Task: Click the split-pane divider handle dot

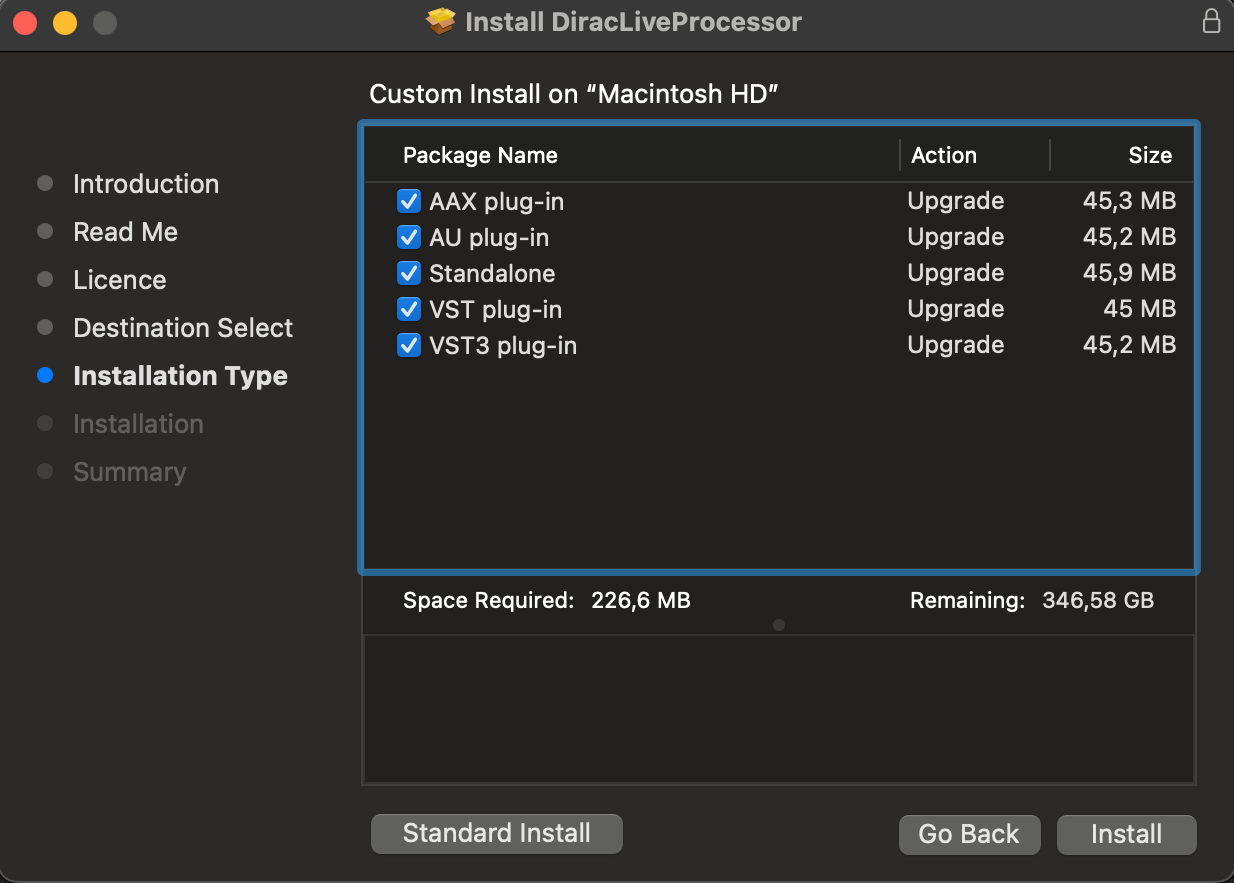Action: [779, 625]
